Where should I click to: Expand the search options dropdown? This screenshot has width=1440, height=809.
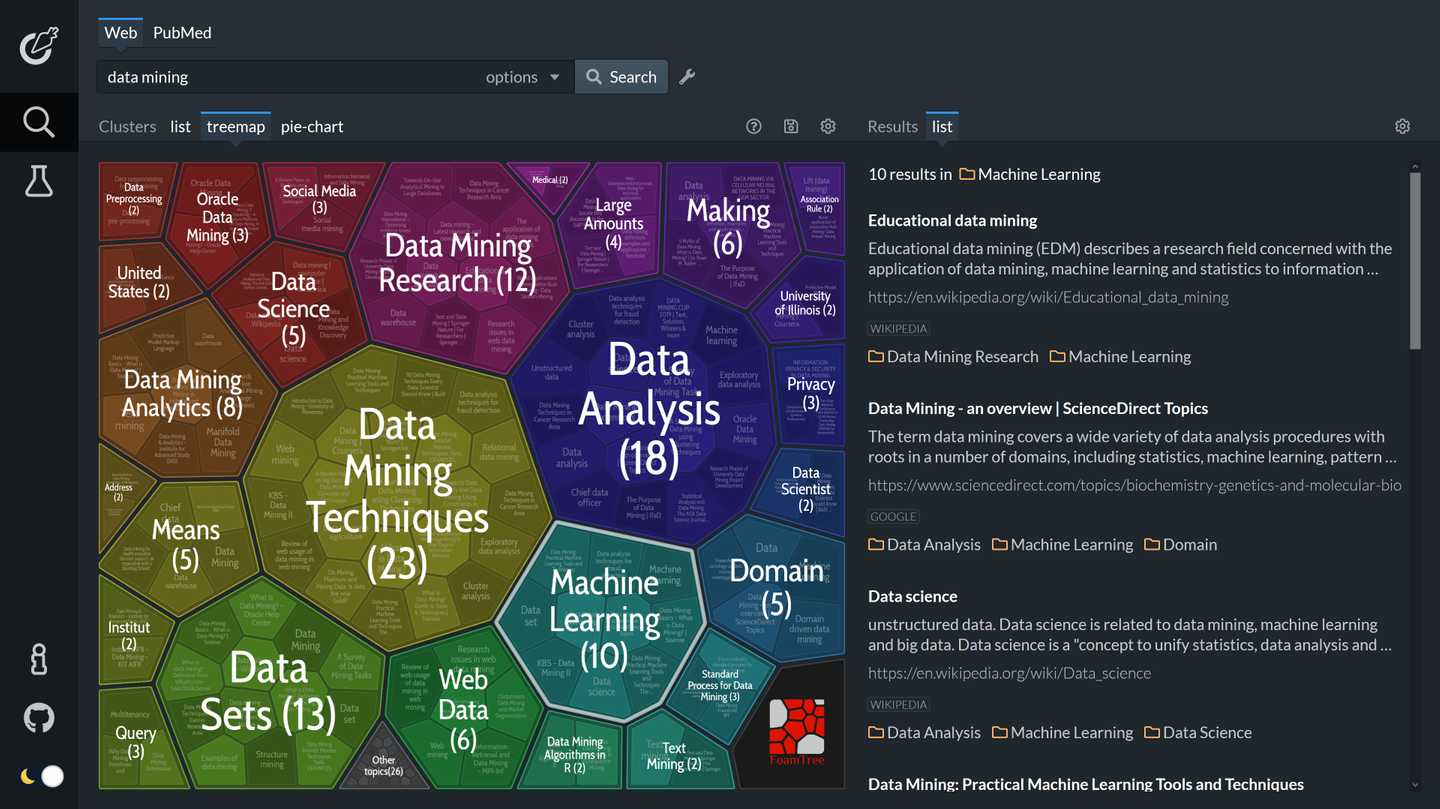point(522,77)
